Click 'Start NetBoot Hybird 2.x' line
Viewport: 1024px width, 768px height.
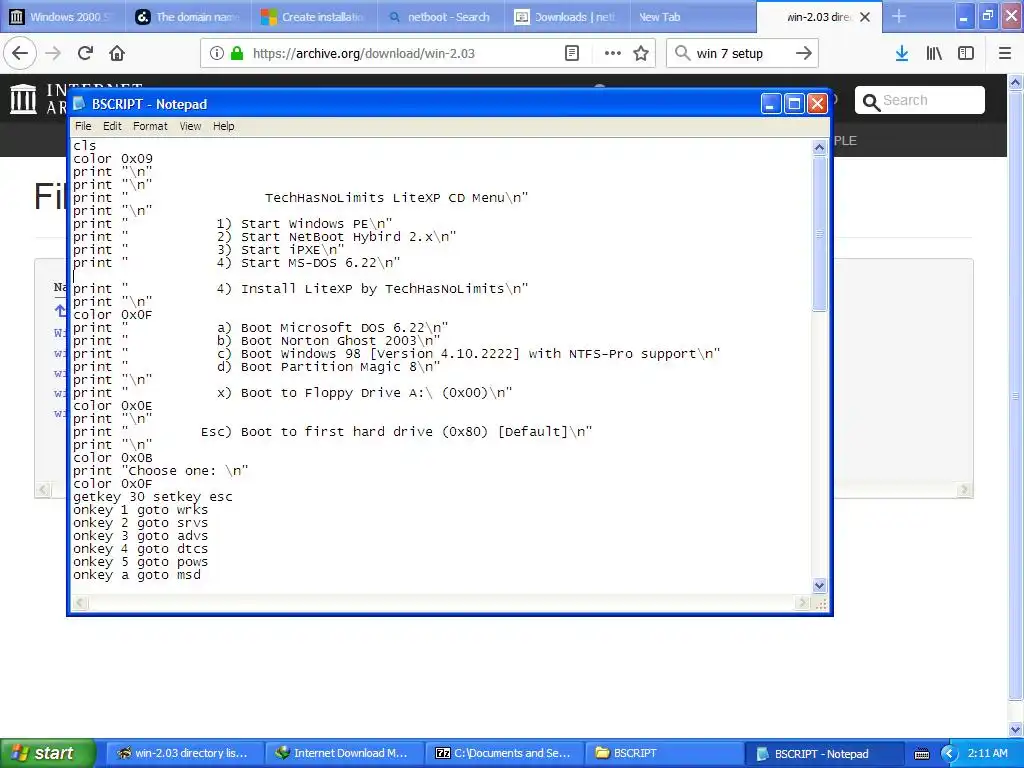coord(264,237)
